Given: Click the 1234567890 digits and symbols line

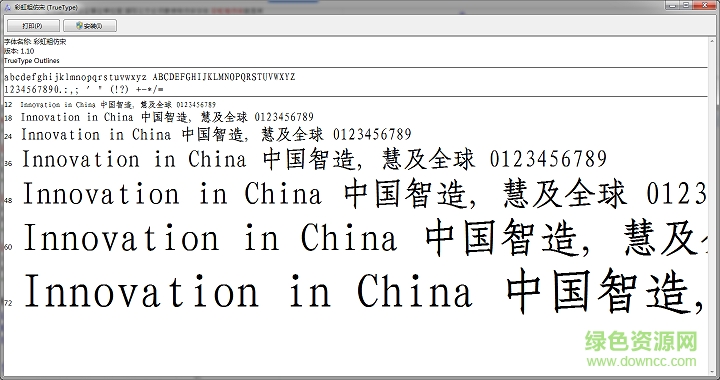Looking at the screenshot, I should point(84,89).
